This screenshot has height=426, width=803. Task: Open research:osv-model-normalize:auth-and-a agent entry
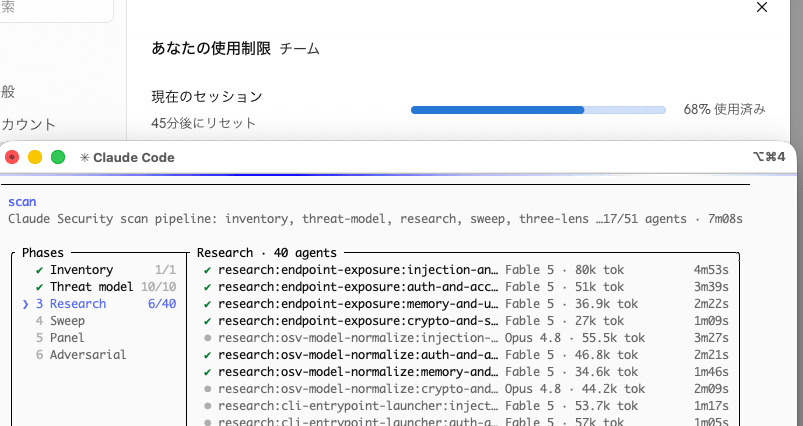(466, 354)
